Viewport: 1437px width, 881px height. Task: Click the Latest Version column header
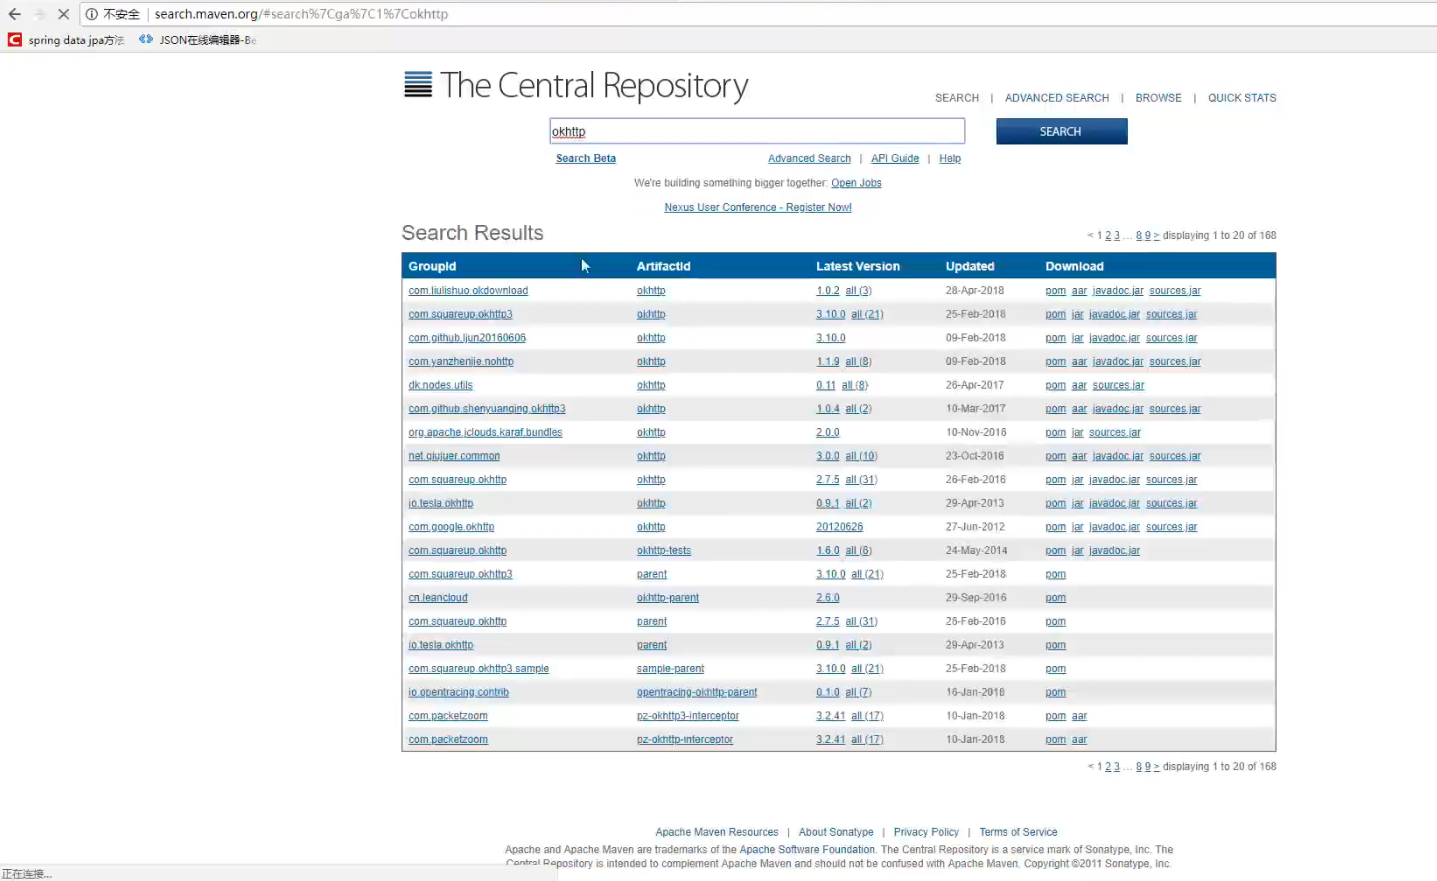click(x=858, y=266)
